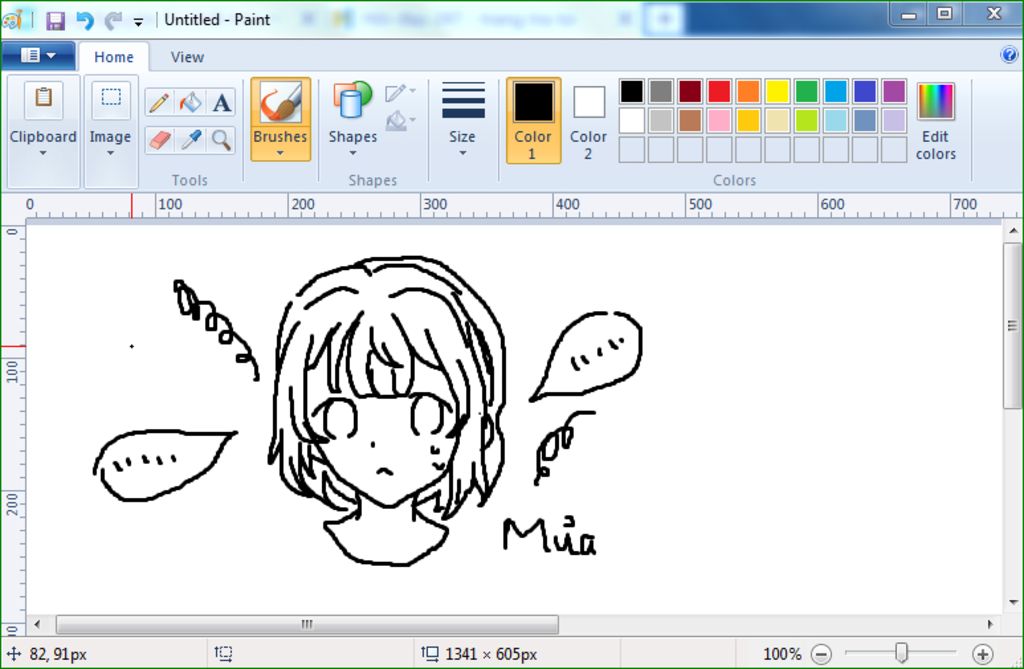Open the Shape fill dropdown
The width and height of the screenshot is (1024, 669).
point(400,121)
